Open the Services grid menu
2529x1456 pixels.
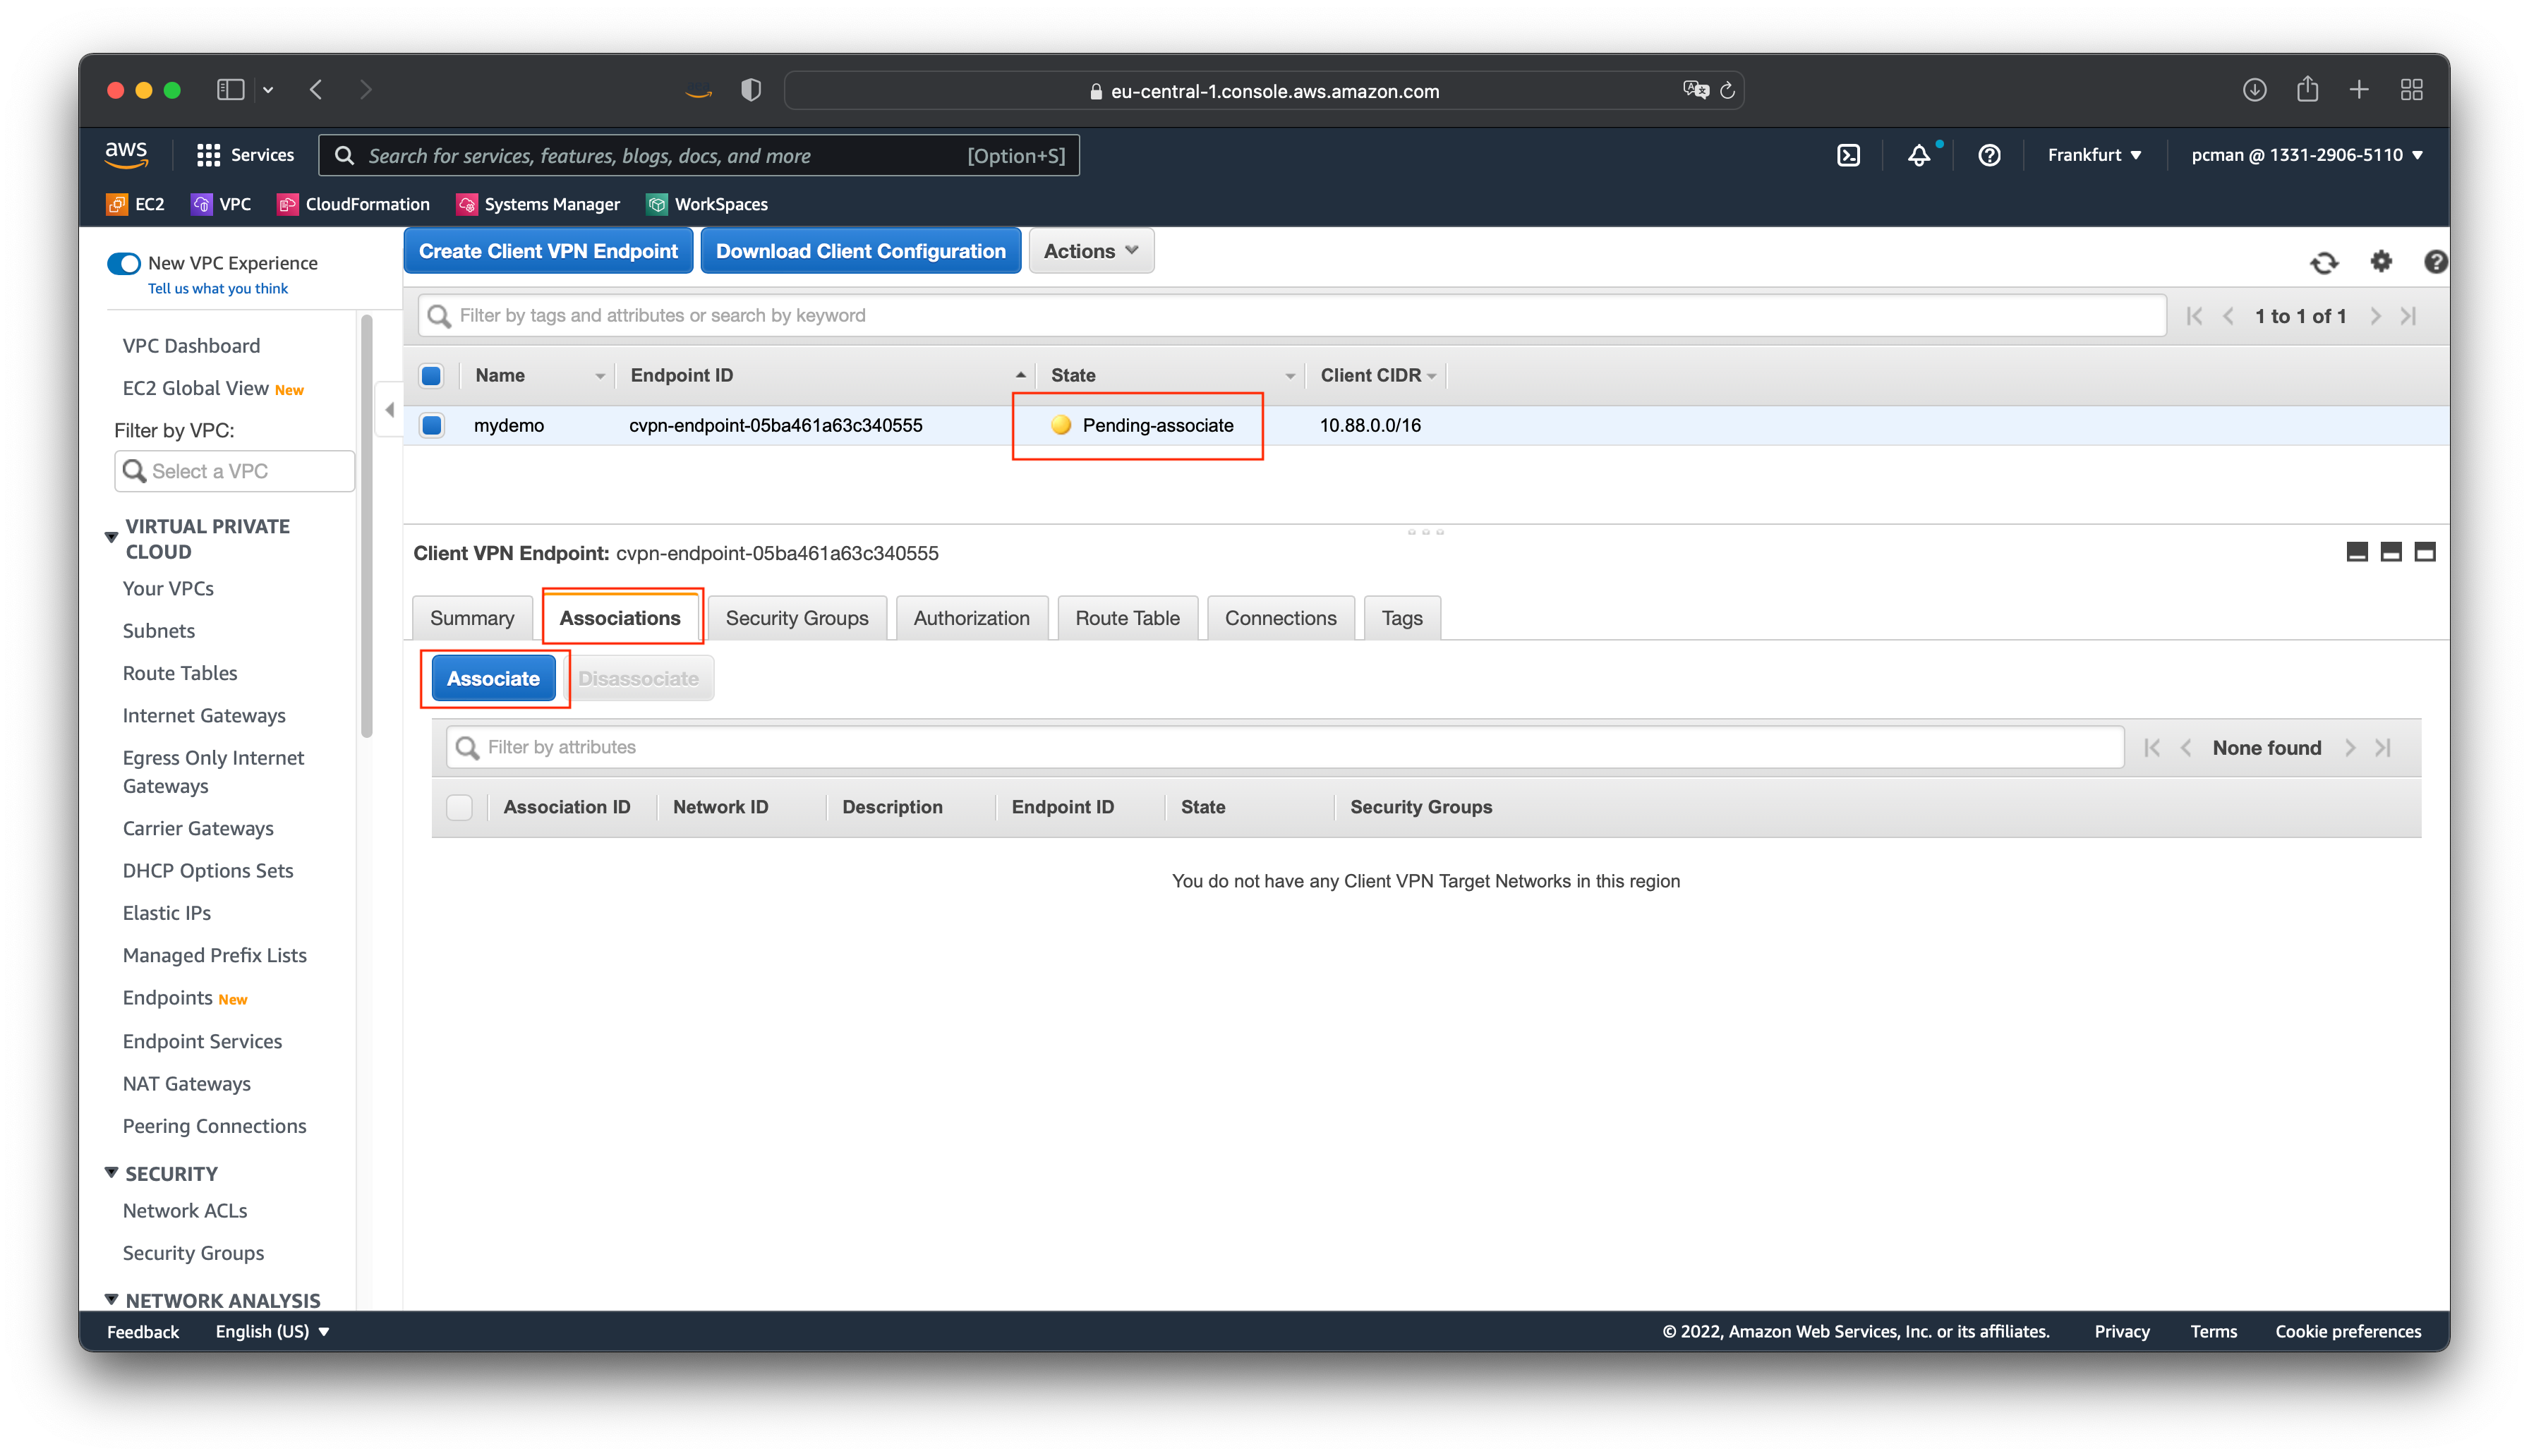point(245,155)
